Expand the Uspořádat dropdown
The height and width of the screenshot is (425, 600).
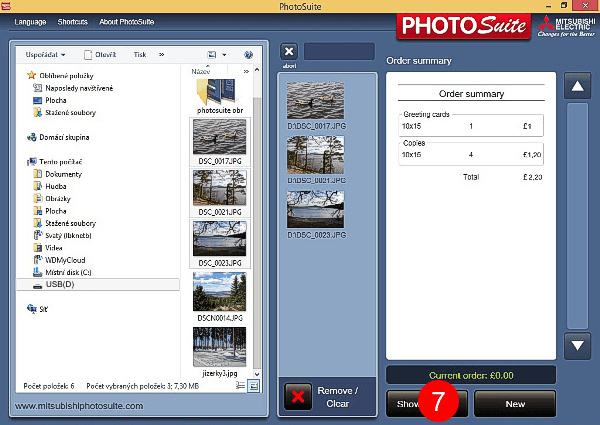click(x=45, y=55)
